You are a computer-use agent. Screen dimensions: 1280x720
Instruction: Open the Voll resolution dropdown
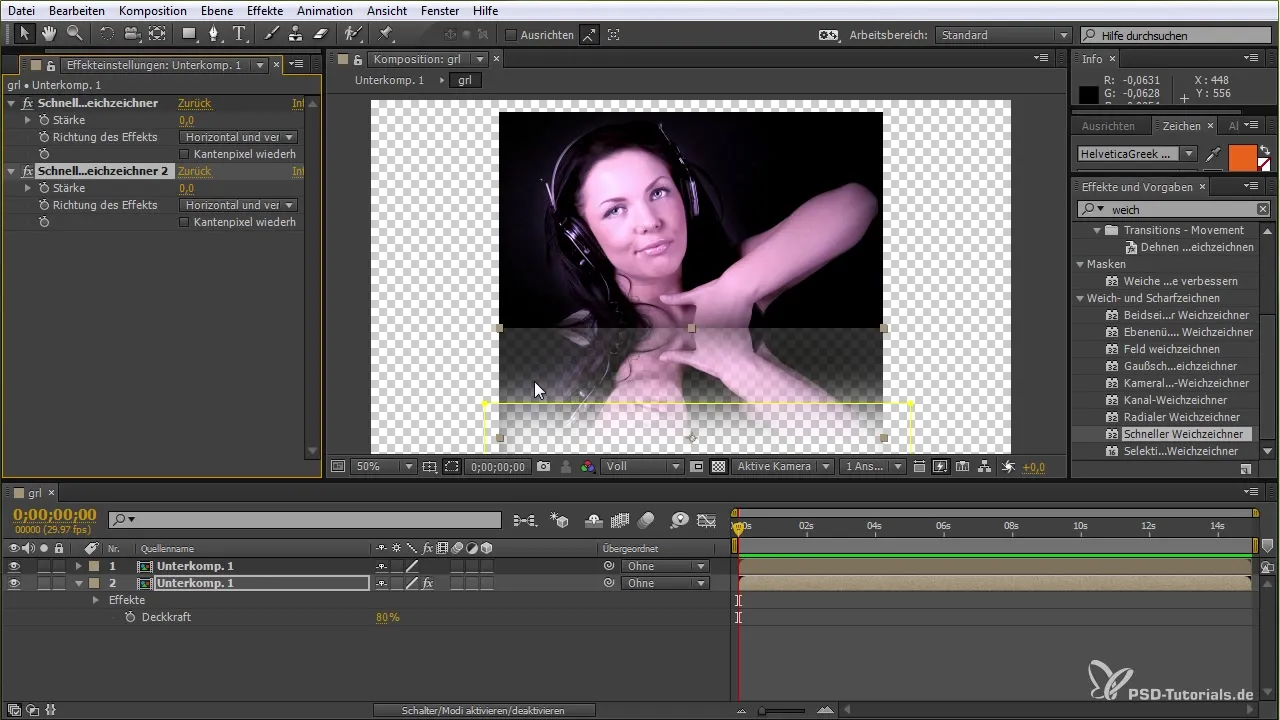pyautogui.click(x=643, y=466)
